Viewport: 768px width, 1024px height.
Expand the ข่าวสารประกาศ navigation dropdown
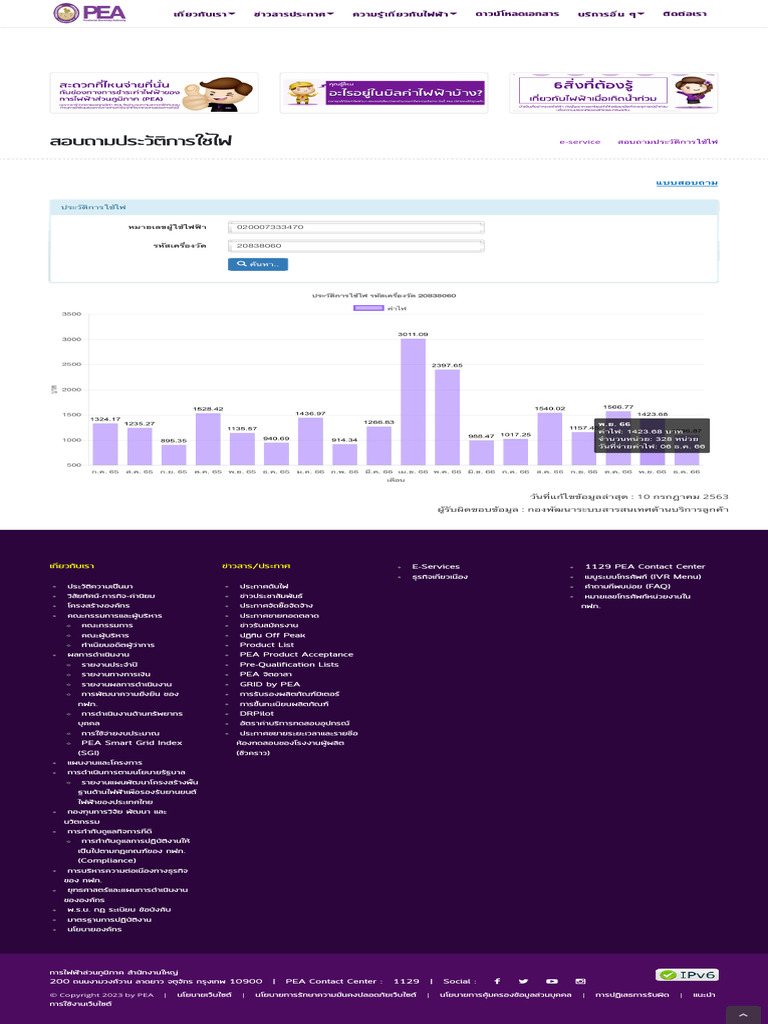point(294,14)
